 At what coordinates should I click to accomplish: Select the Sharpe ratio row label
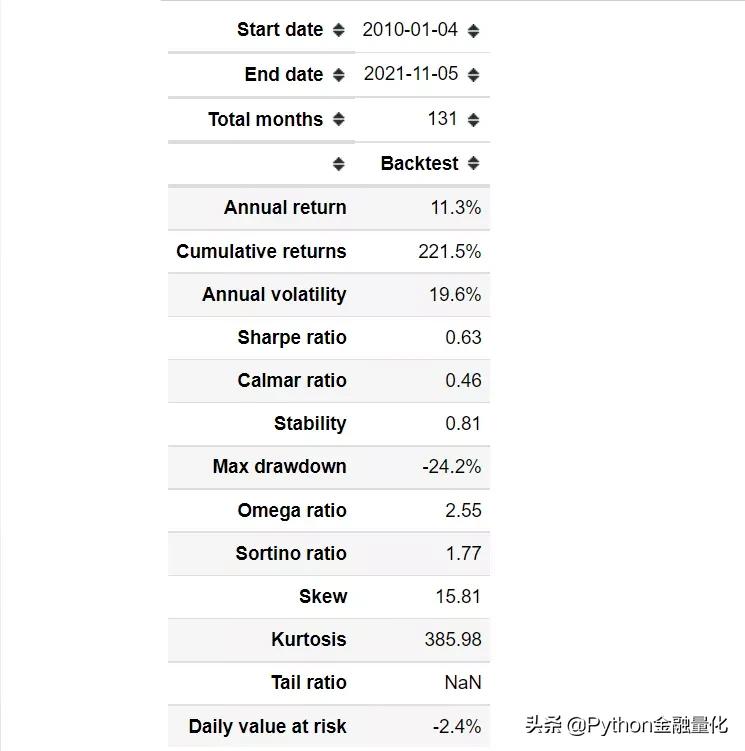click(292, 337)
